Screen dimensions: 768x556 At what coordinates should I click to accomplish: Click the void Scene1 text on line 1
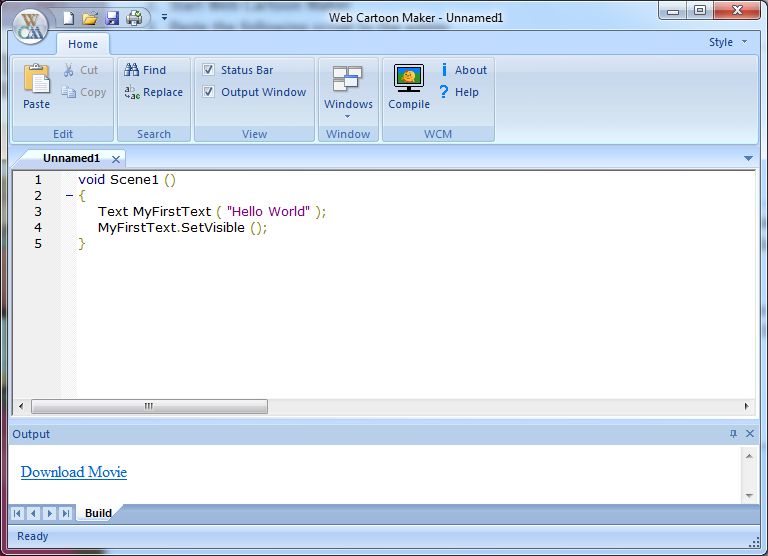tap(119, 180)
